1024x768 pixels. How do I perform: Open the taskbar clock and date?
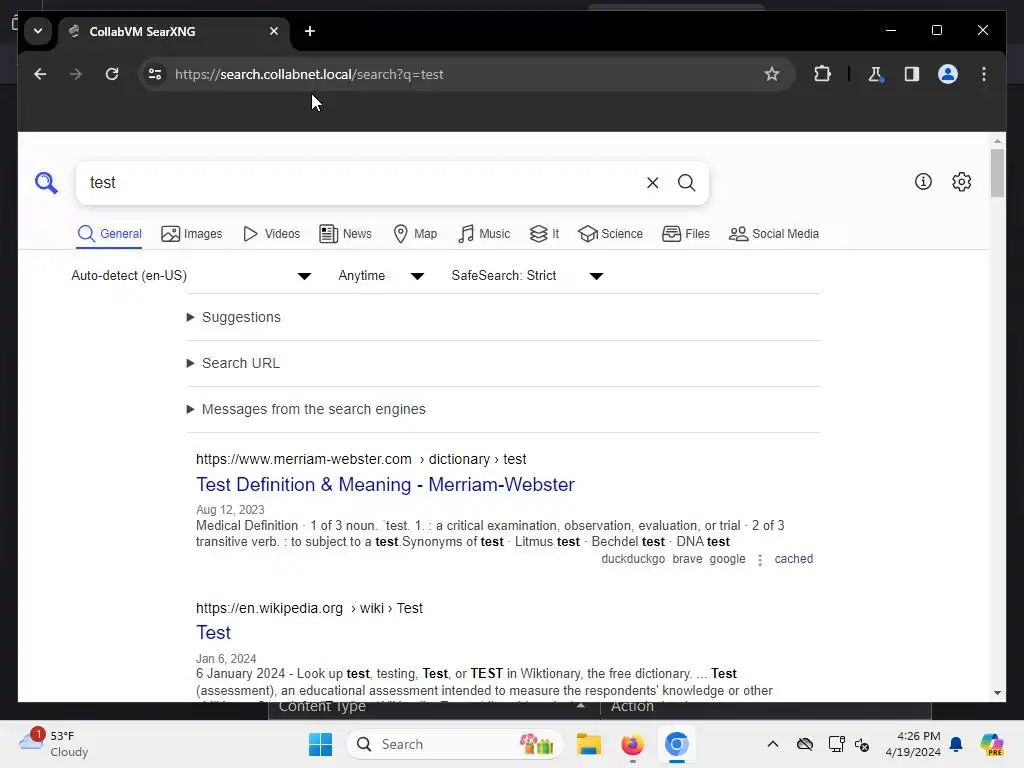[913, 744]
